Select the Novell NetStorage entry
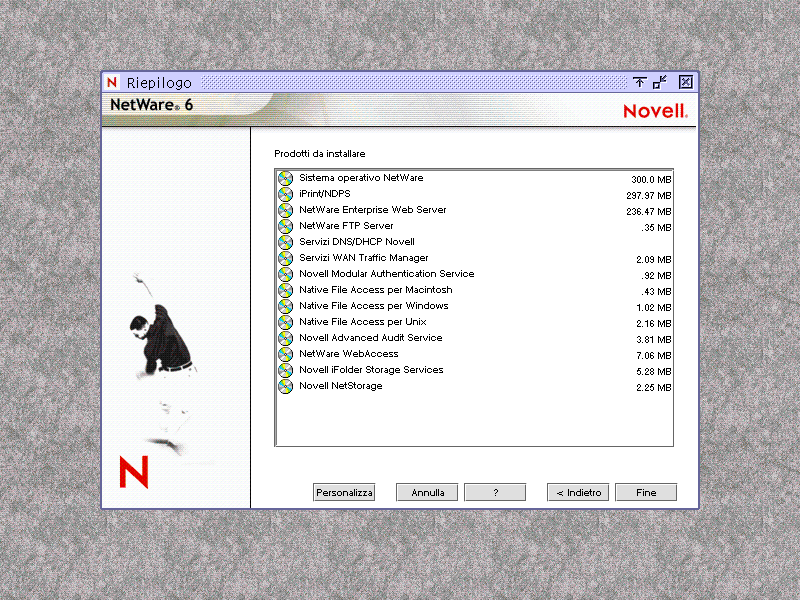This screenshot has width=800, height=600. click(x=340, y=386)
